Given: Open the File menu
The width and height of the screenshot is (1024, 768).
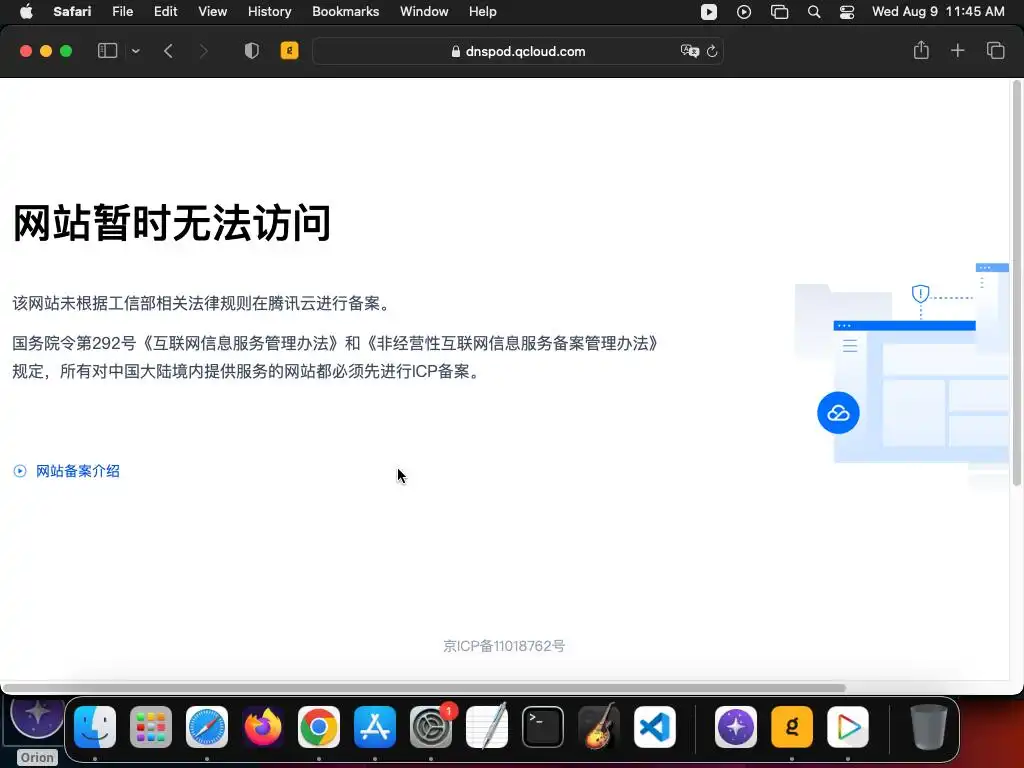Looking at the screenshot, I should click(122, 11).
